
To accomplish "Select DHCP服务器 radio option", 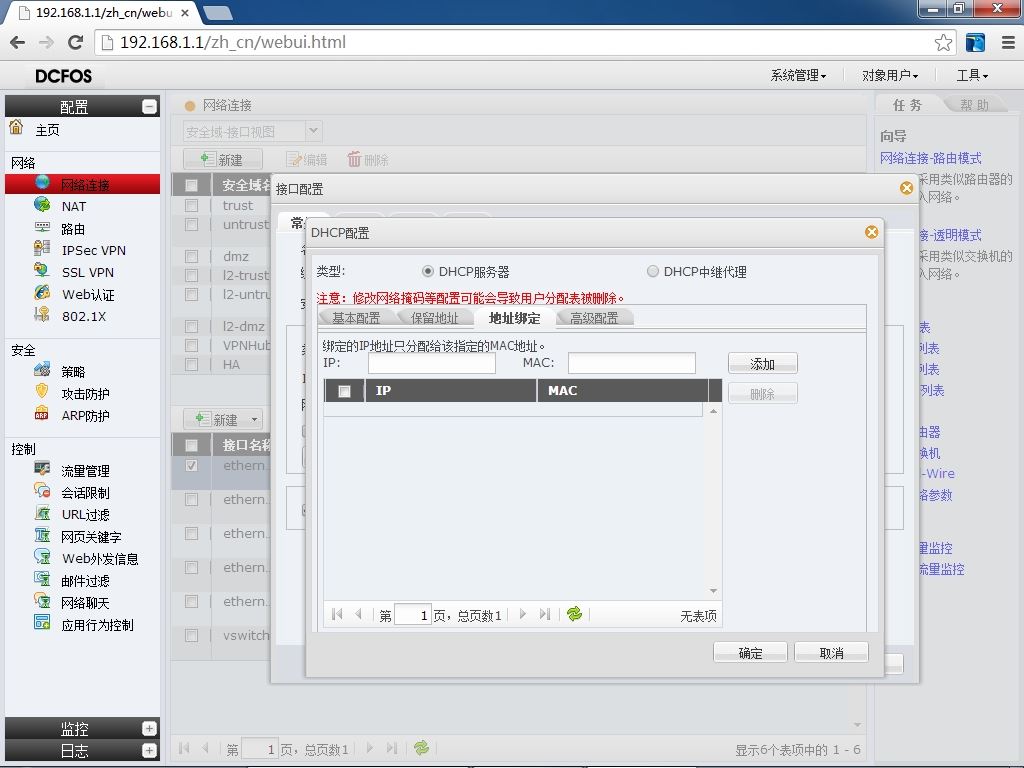I will click(x=428, y=271).
